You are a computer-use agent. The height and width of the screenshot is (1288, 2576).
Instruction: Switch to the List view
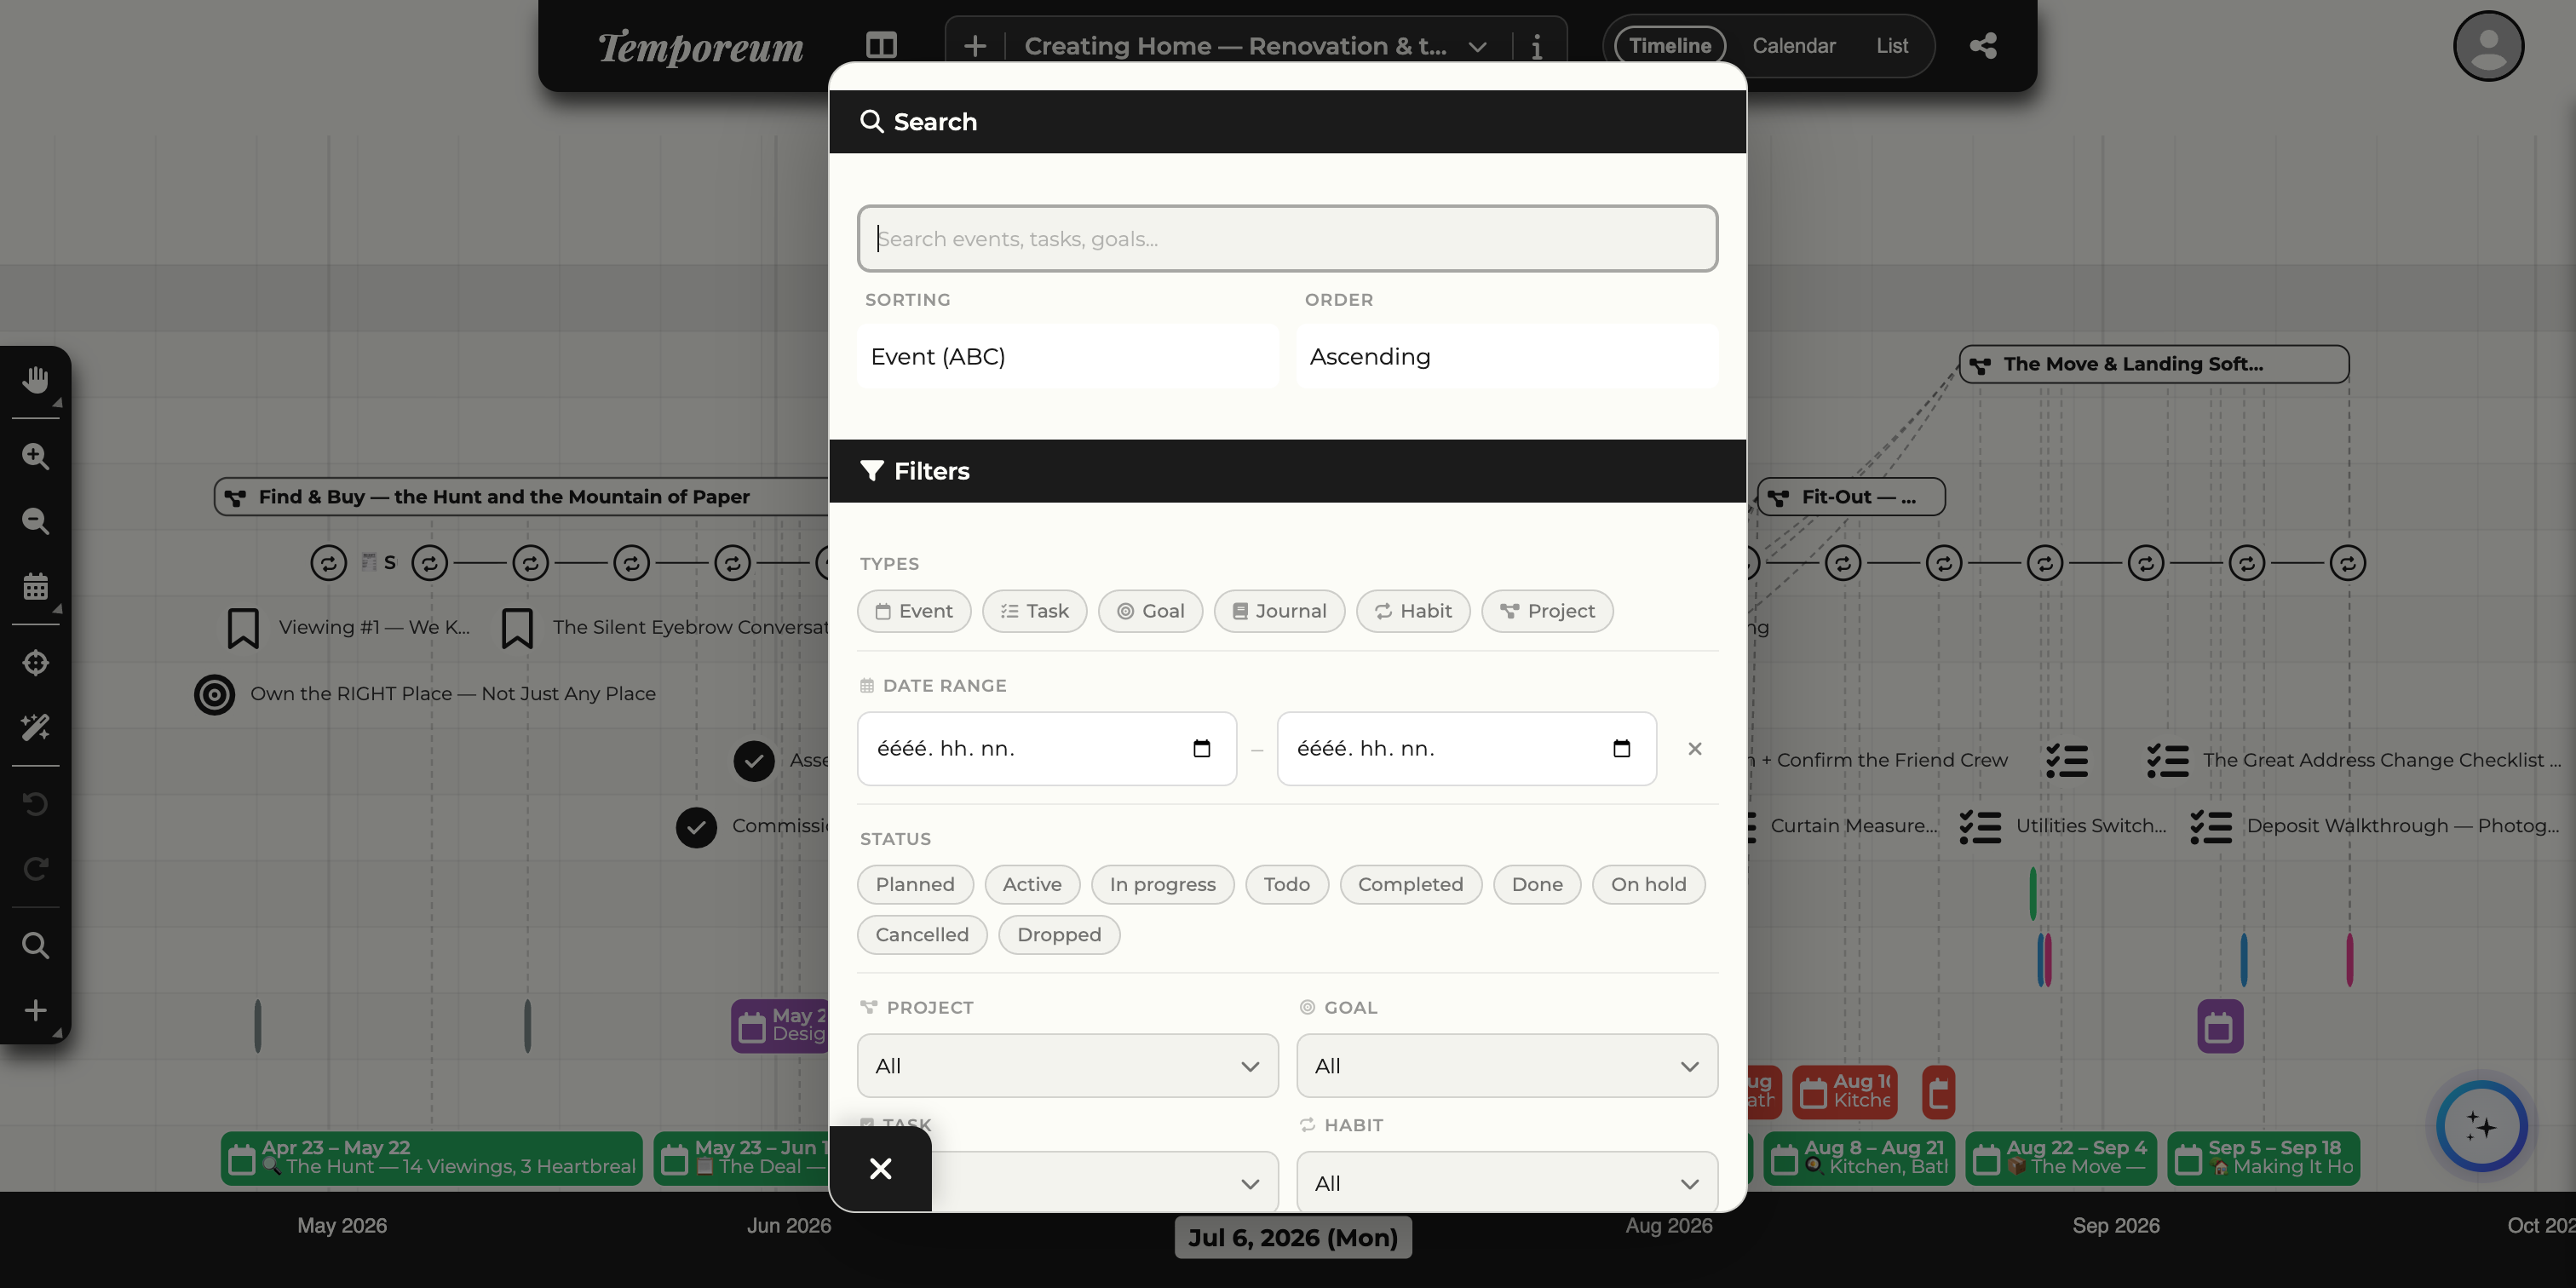point(1891,46)
